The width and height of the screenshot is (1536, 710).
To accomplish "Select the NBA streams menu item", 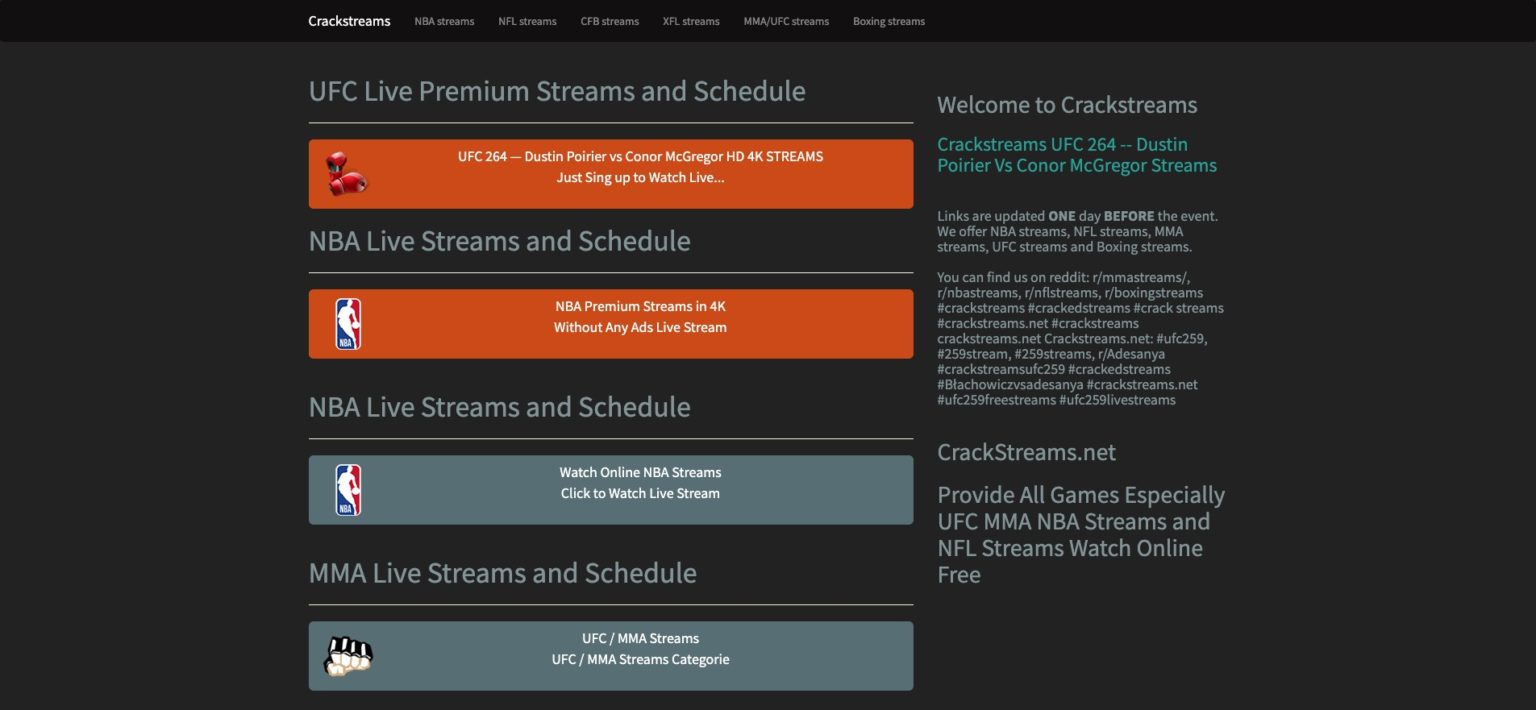I will click(x=444, y=20).
